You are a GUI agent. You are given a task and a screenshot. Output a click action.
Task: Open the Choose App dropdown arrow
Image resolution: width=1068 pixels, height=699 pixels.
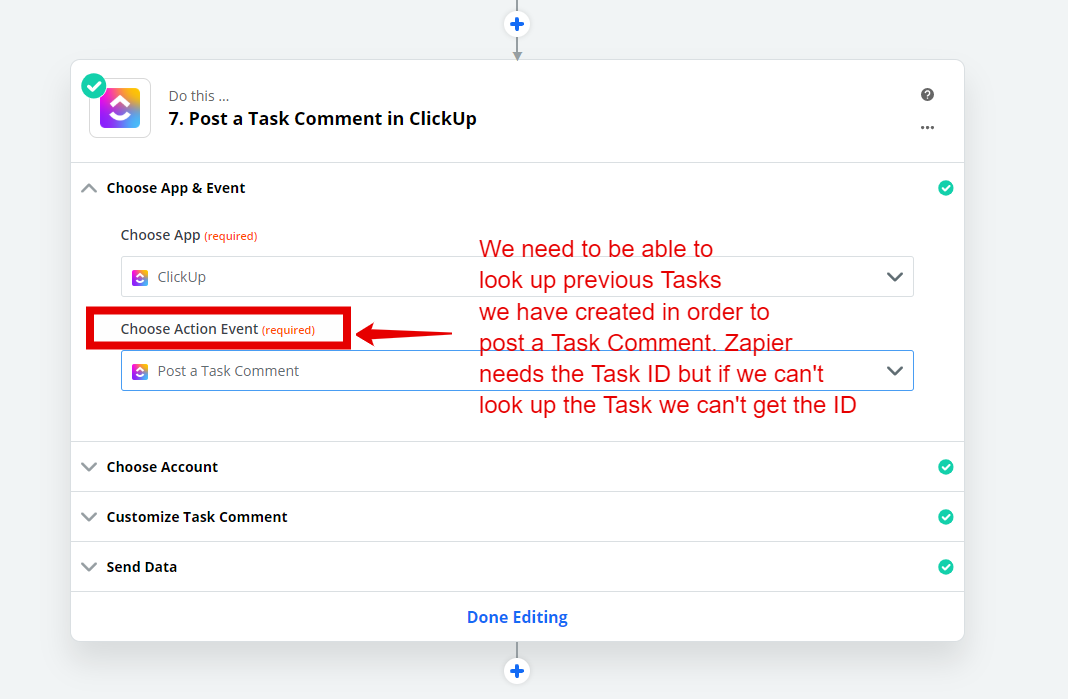click(x=894, y=277)
